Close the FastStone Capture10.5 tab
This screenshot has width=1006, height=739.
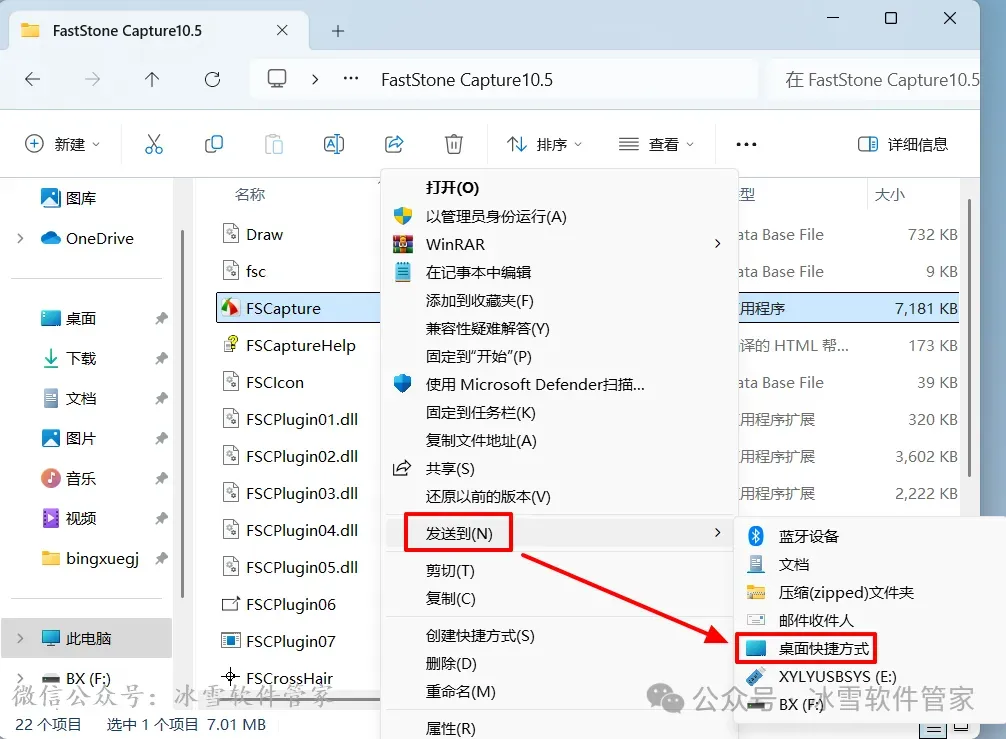pos(282,30)
